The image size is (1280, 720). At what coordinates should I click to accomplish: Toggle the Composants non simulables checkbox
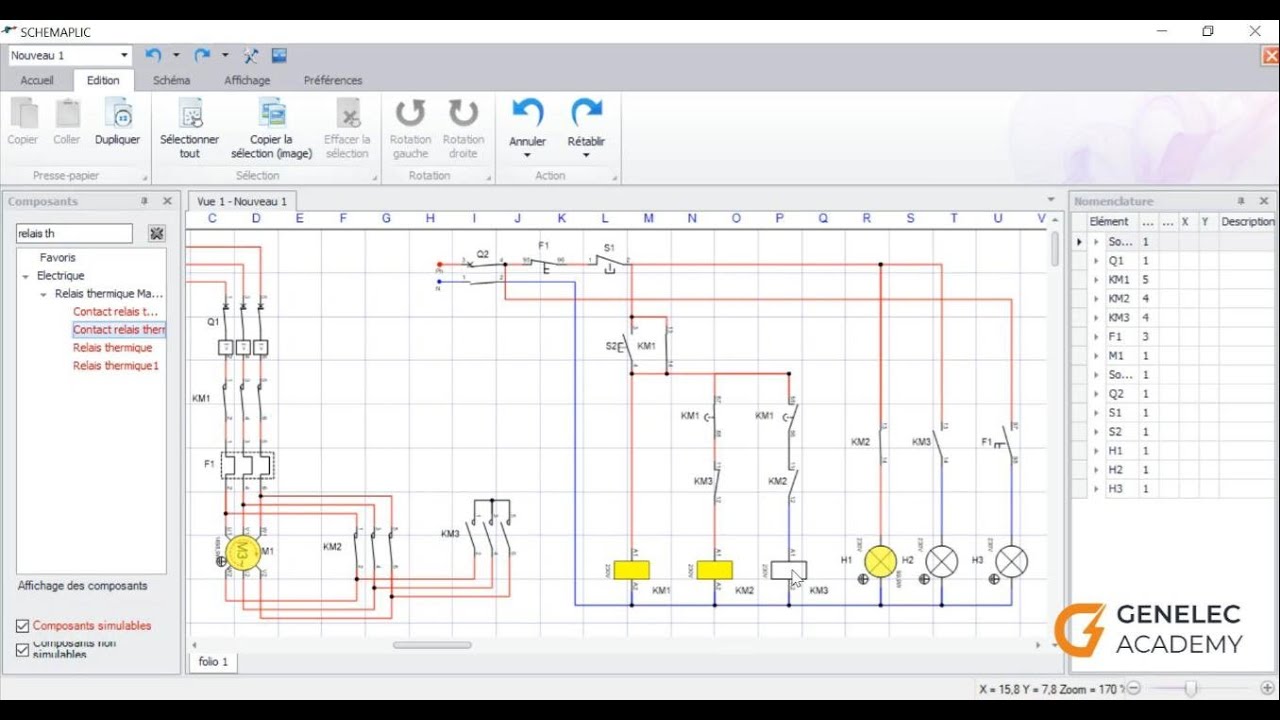click(22, 650)
